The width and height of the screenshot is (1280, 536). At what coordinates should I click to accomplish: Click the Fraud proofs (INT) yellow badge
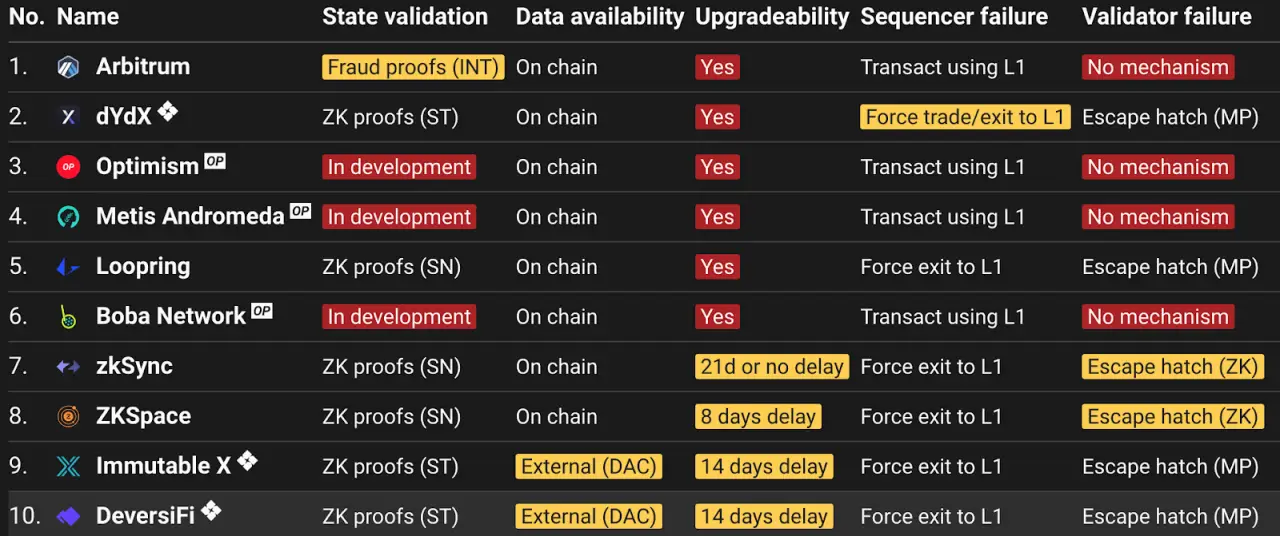[413, 67]
